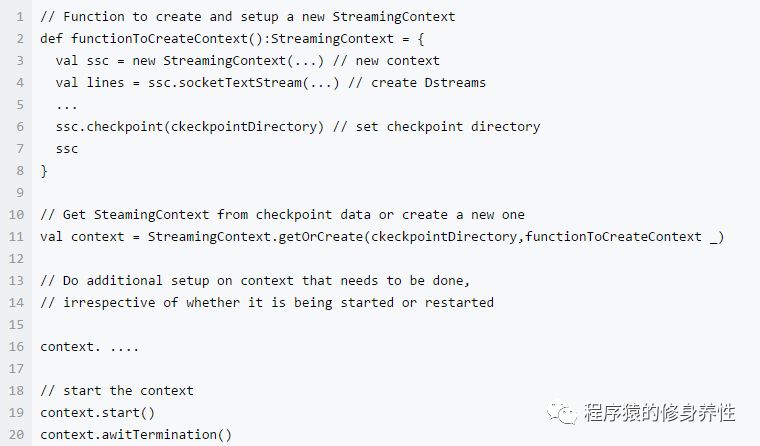Click the context.awaitTermination() statement
The image size is (760, 446).
coord(136,434)
